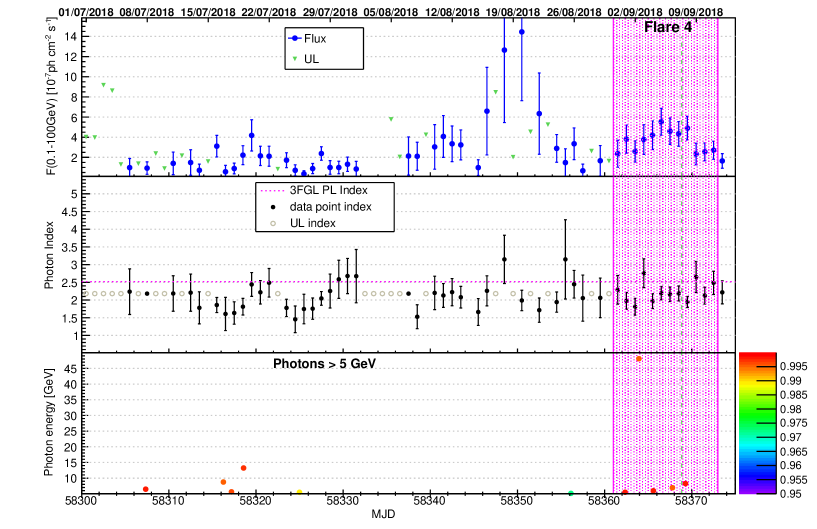Click date label 02/09/2018
Screen dimensions: 817x529
pos(635,12)
